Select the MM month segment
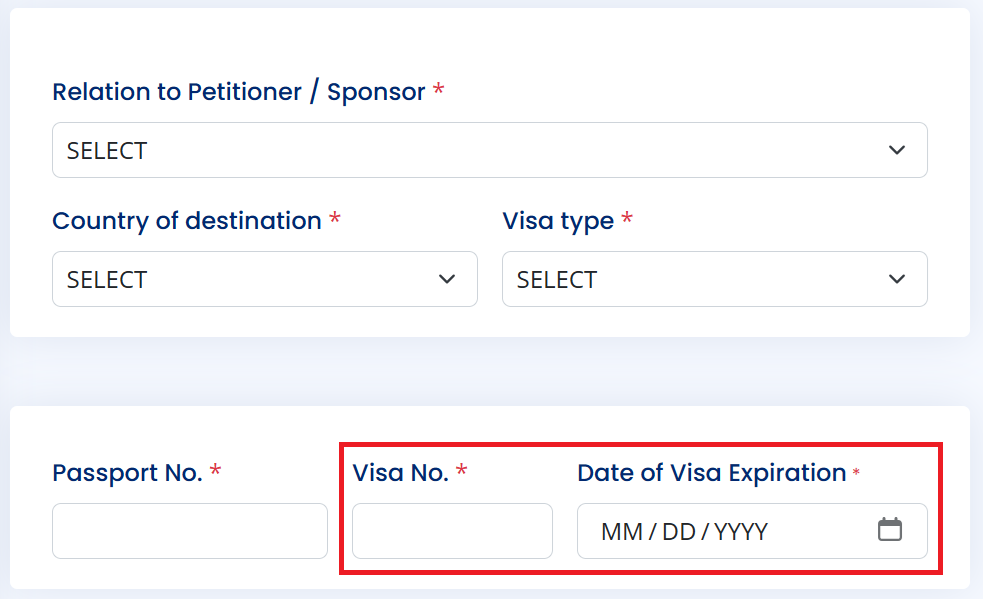Viewport: 983px width, 599px height. click(622, 532)
